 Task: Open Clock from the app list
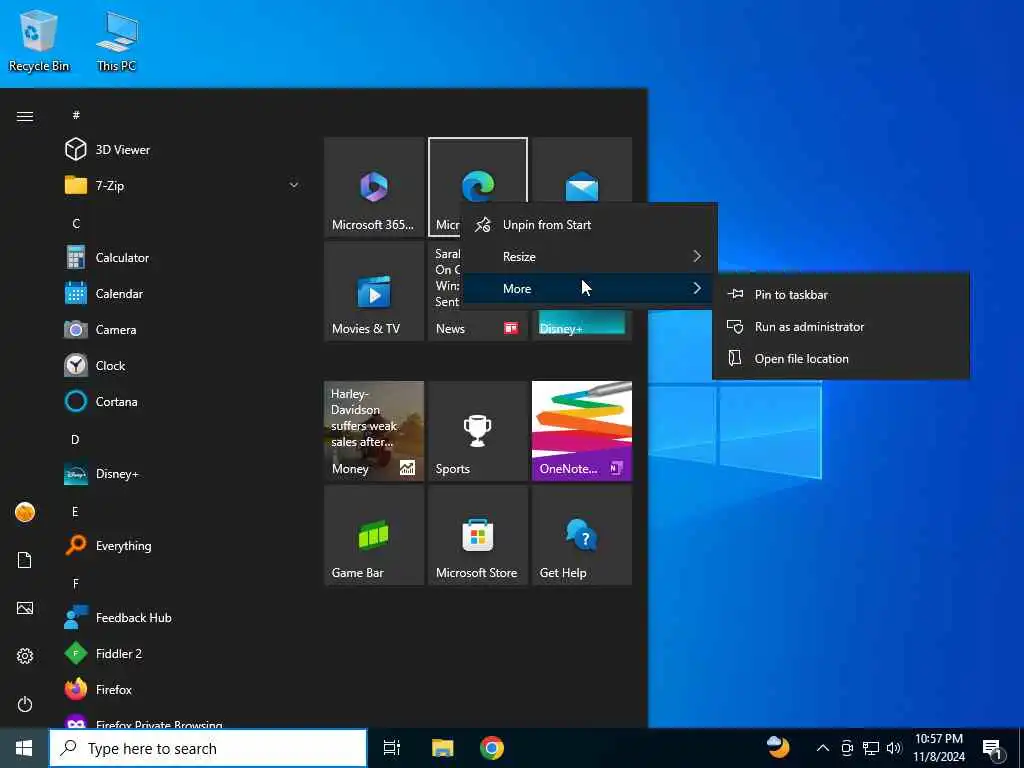click(x=182, y=365)
